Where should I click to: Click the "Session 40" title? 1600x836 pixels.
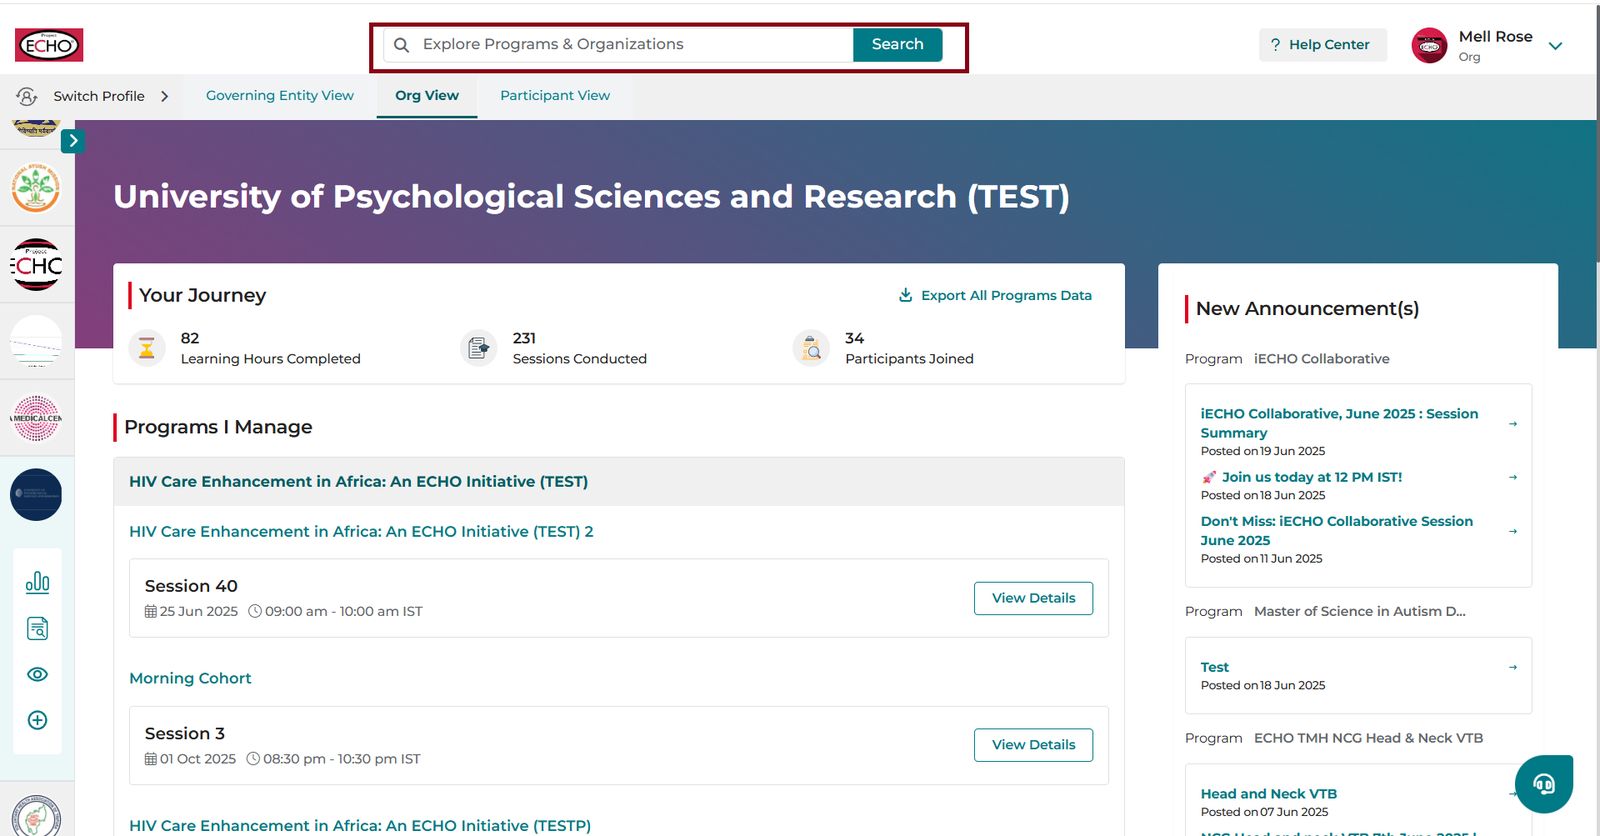191,586
